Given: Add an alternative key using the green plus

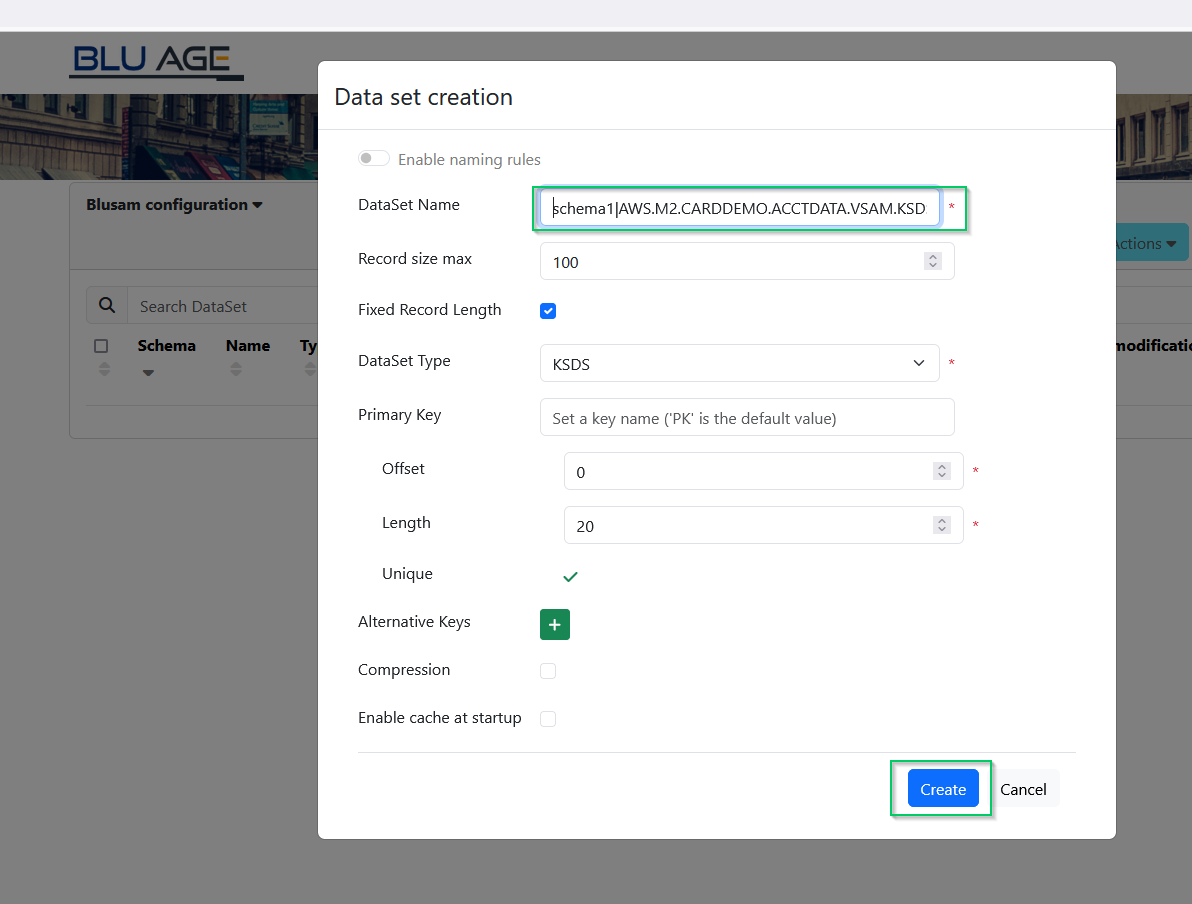Looking at the screenshot, I should point(555,624).
